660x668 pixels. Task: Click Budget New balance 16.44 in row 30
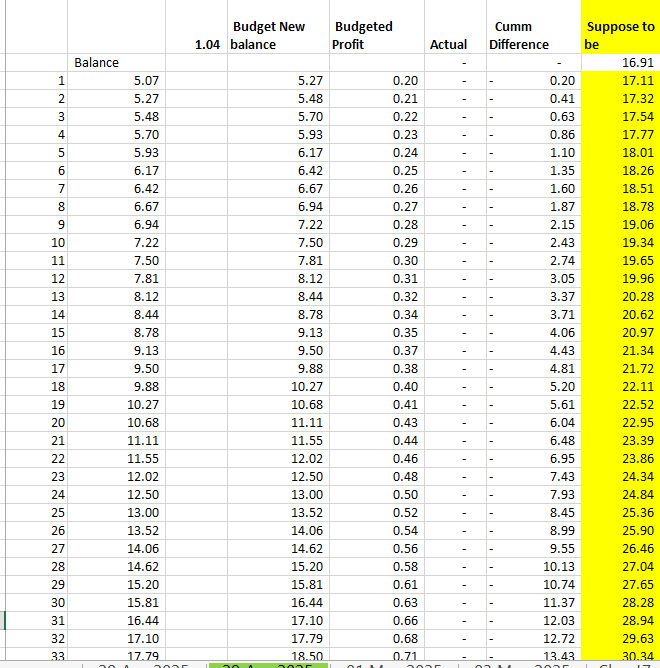tap(278, 603)
